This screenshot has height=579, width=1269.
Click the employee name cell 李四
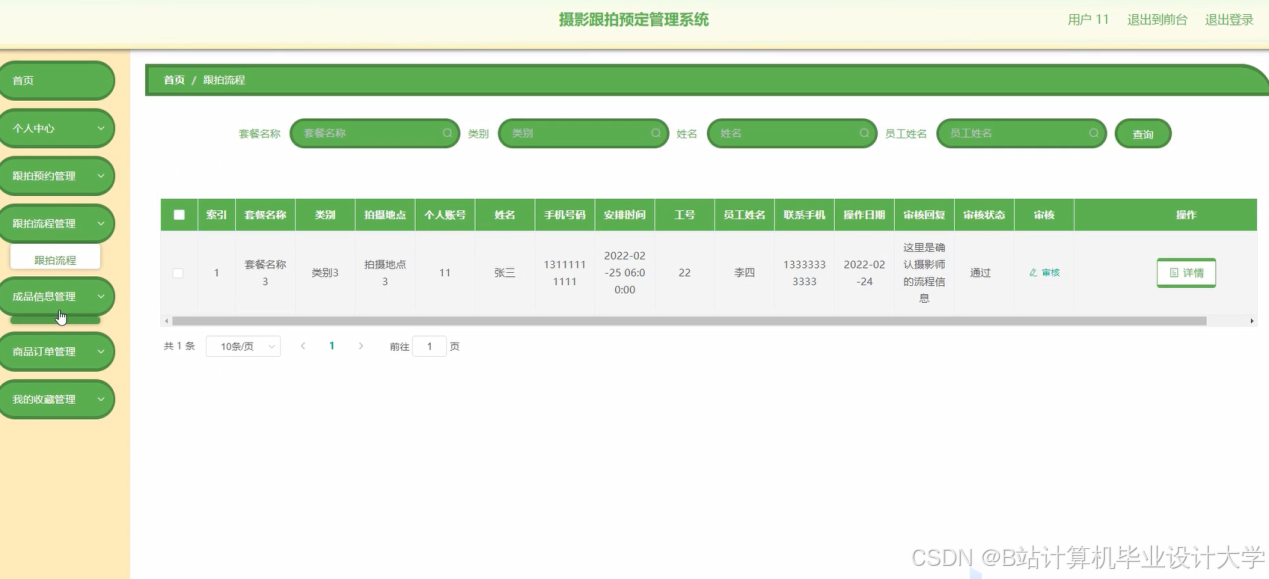745,272
